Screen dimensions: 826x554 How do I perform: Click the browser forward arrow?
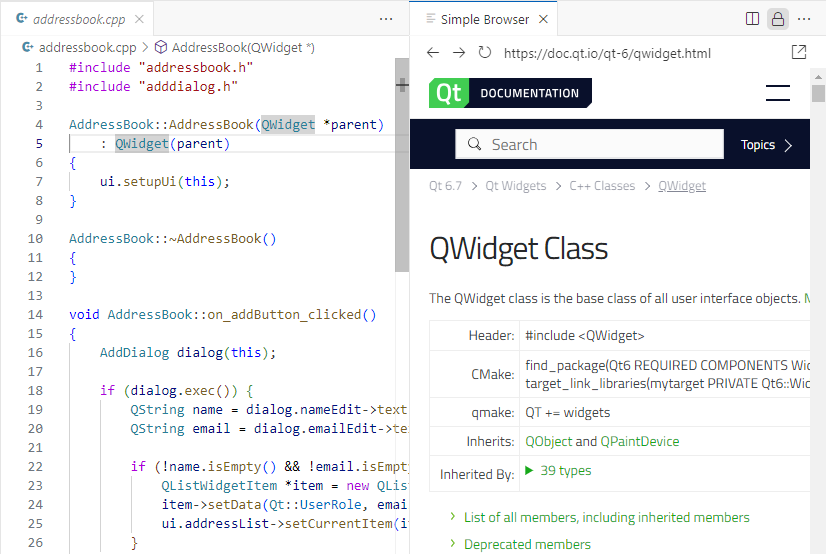click(459, 53)
